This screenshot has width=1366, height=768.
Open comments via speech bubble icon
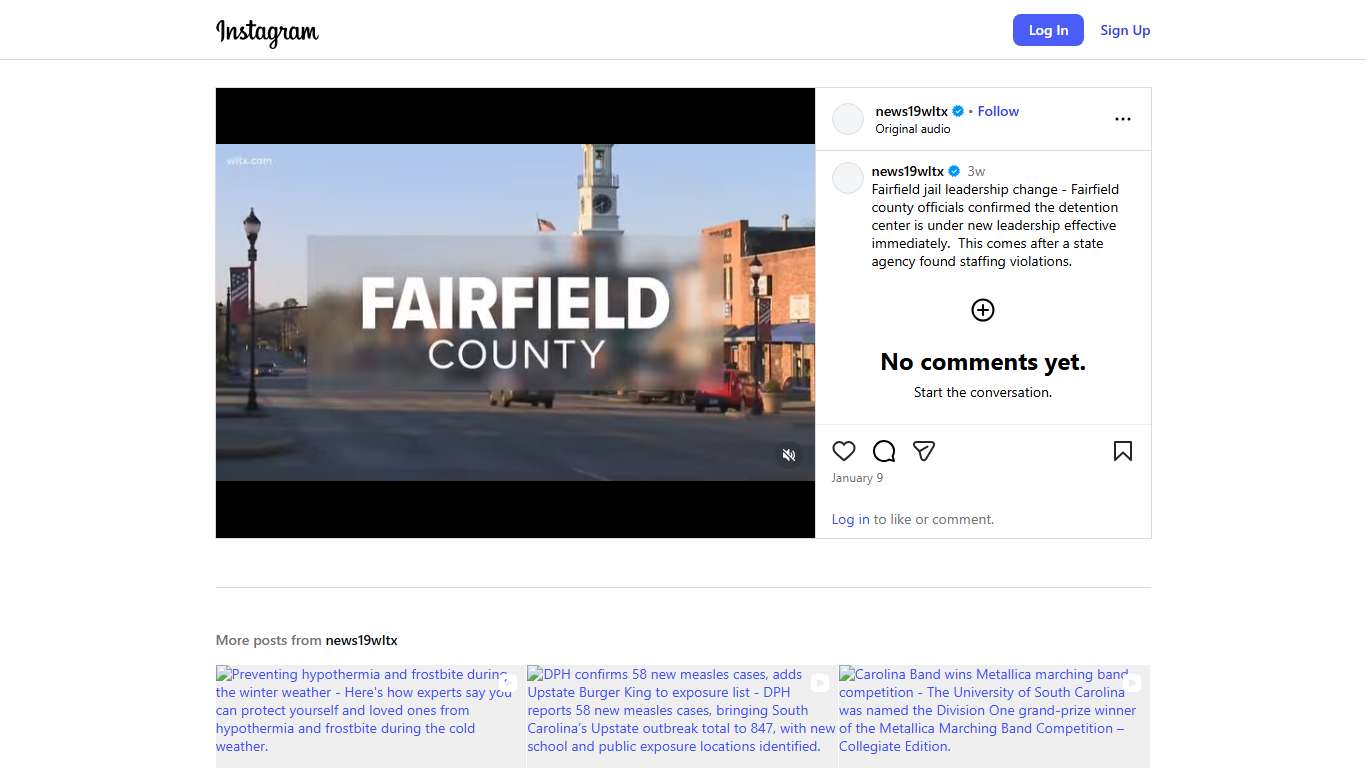pyautogui.click(x=884, y=451)
